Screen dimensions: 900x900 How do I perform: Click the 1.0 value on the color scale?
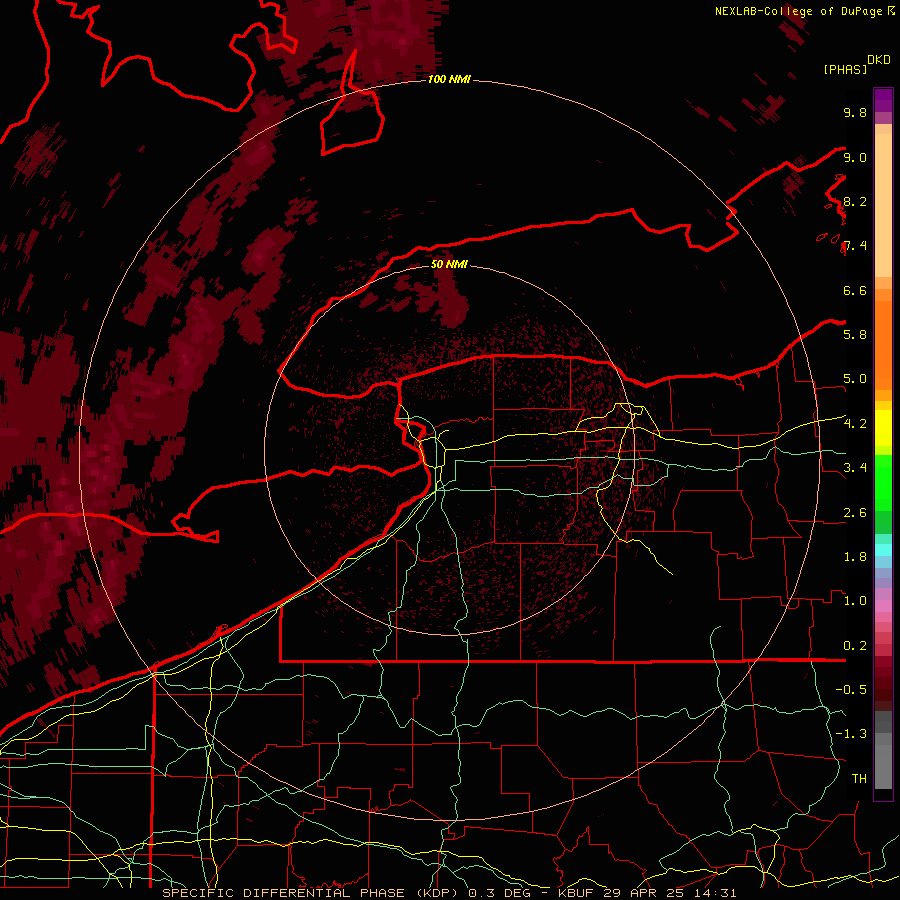[855, 600]
